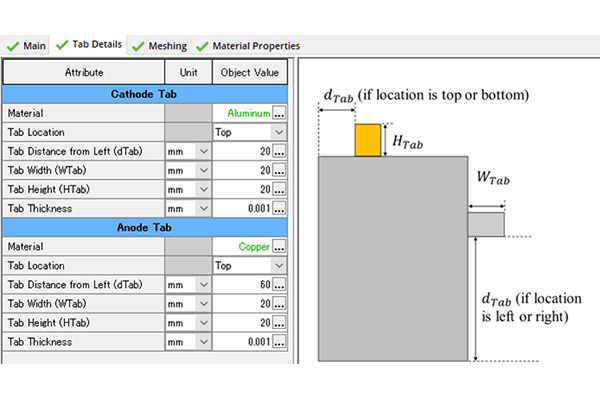This screenshot has width=600, height=399.
Task: Open the Meshing tab
Action: tap(160, 46)
